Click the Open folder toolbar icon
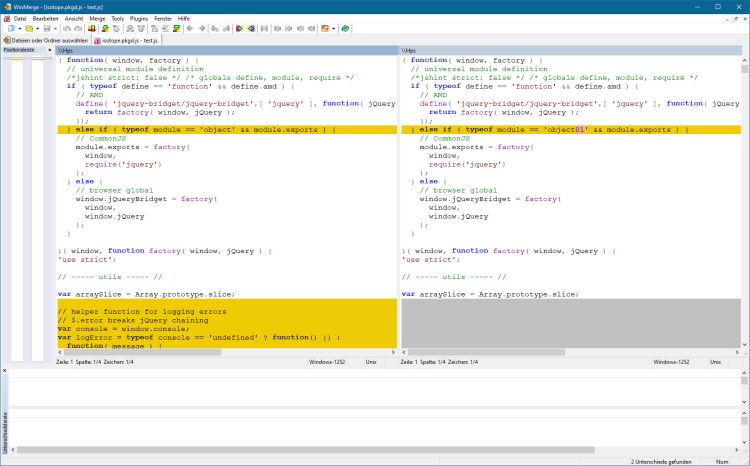Image resolution: width=750 pixels, height=466 pixels. coord(31,29)
